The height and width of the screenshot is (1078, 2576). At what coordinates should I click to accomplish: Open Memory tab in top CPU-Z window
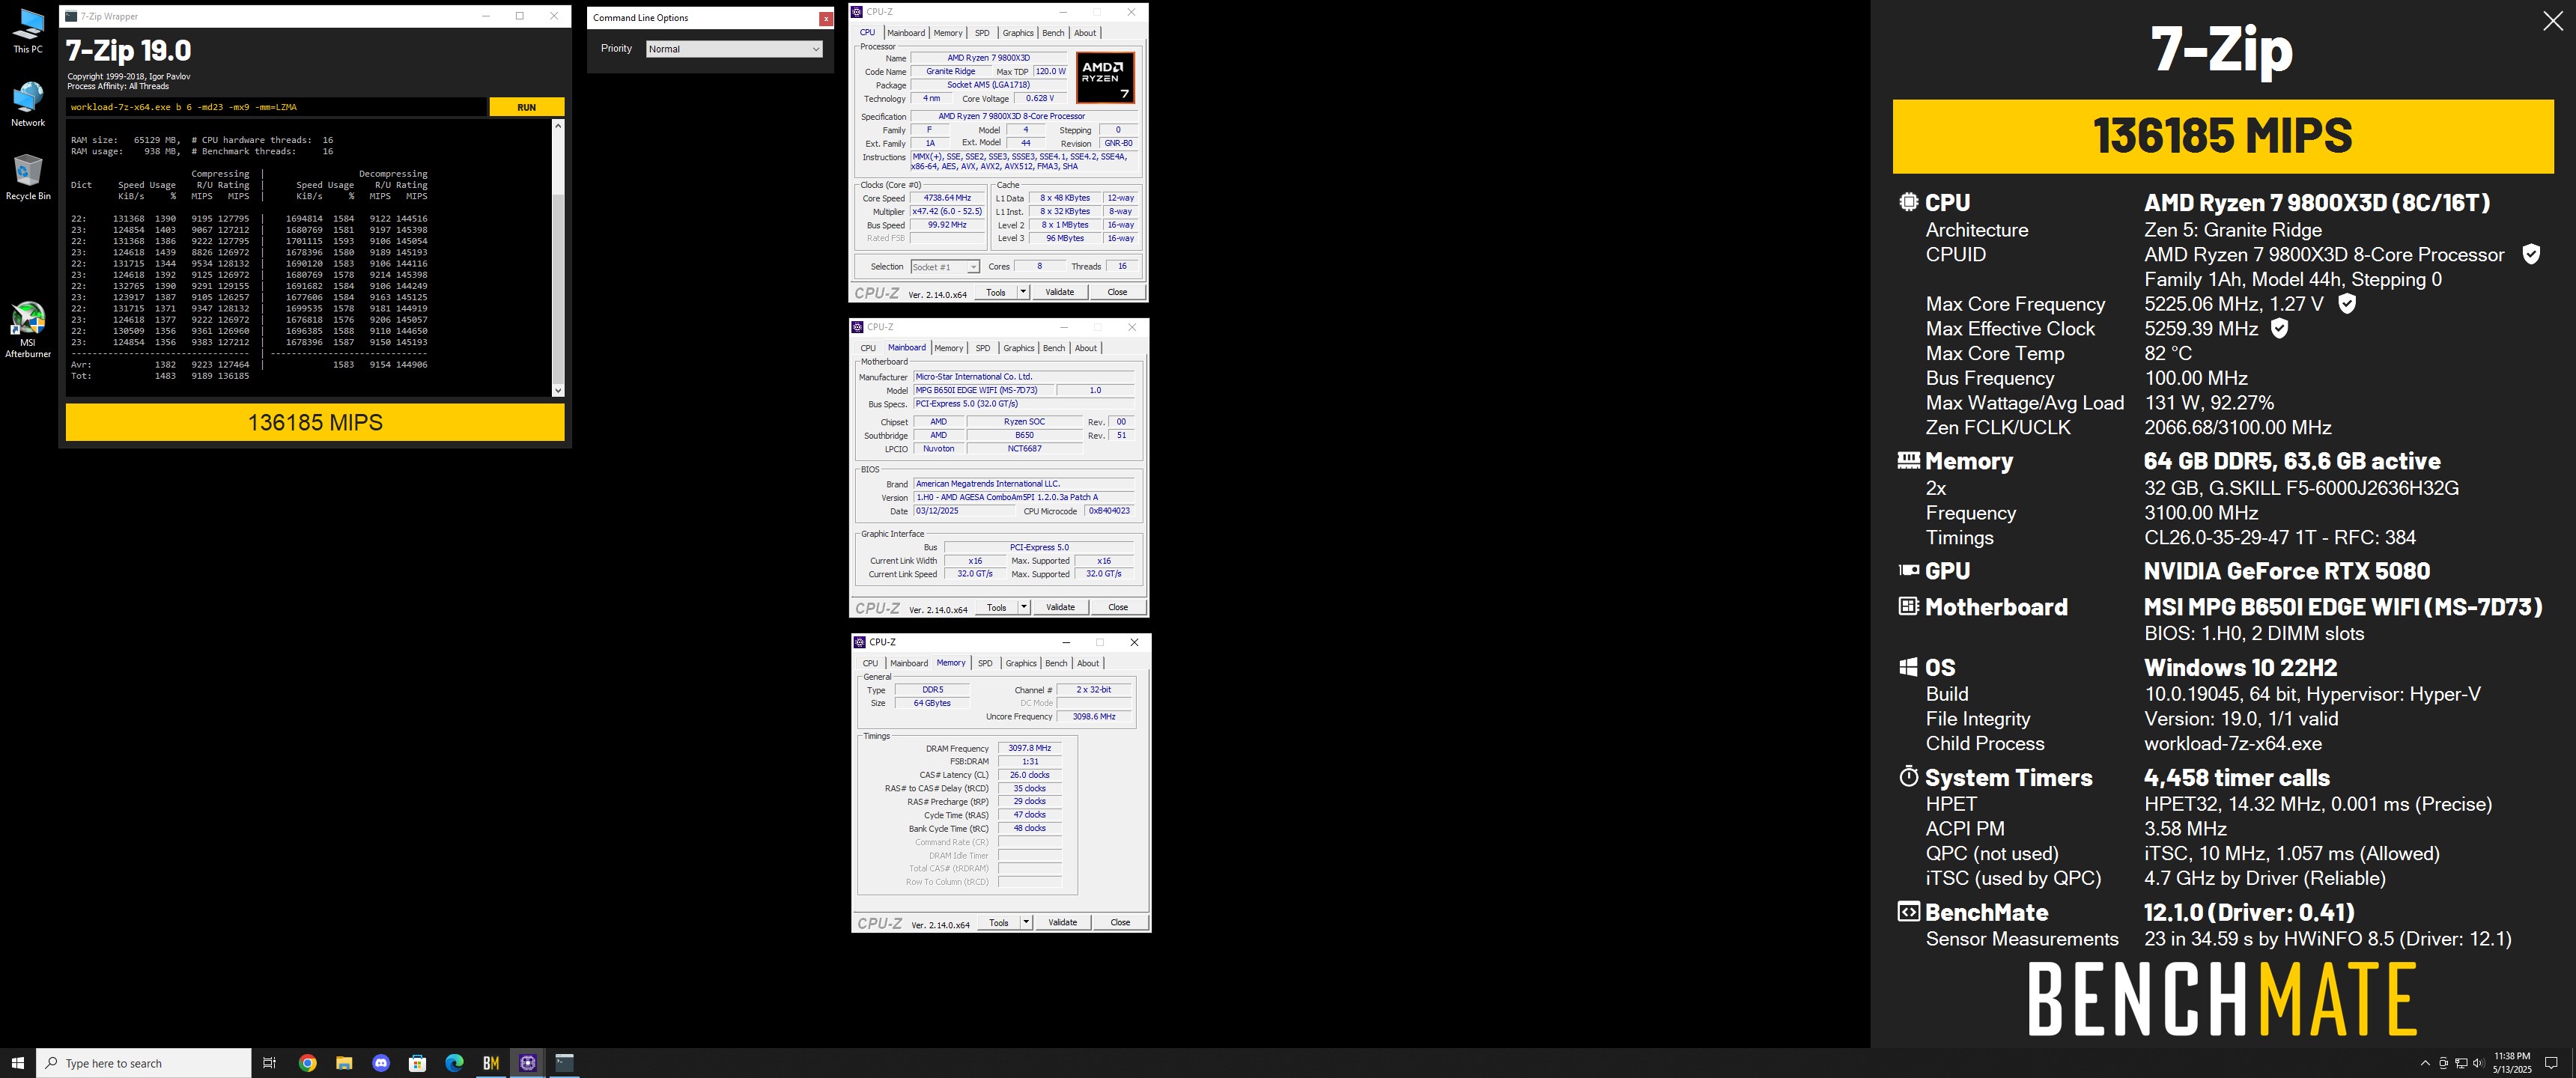tap(948, 33)
